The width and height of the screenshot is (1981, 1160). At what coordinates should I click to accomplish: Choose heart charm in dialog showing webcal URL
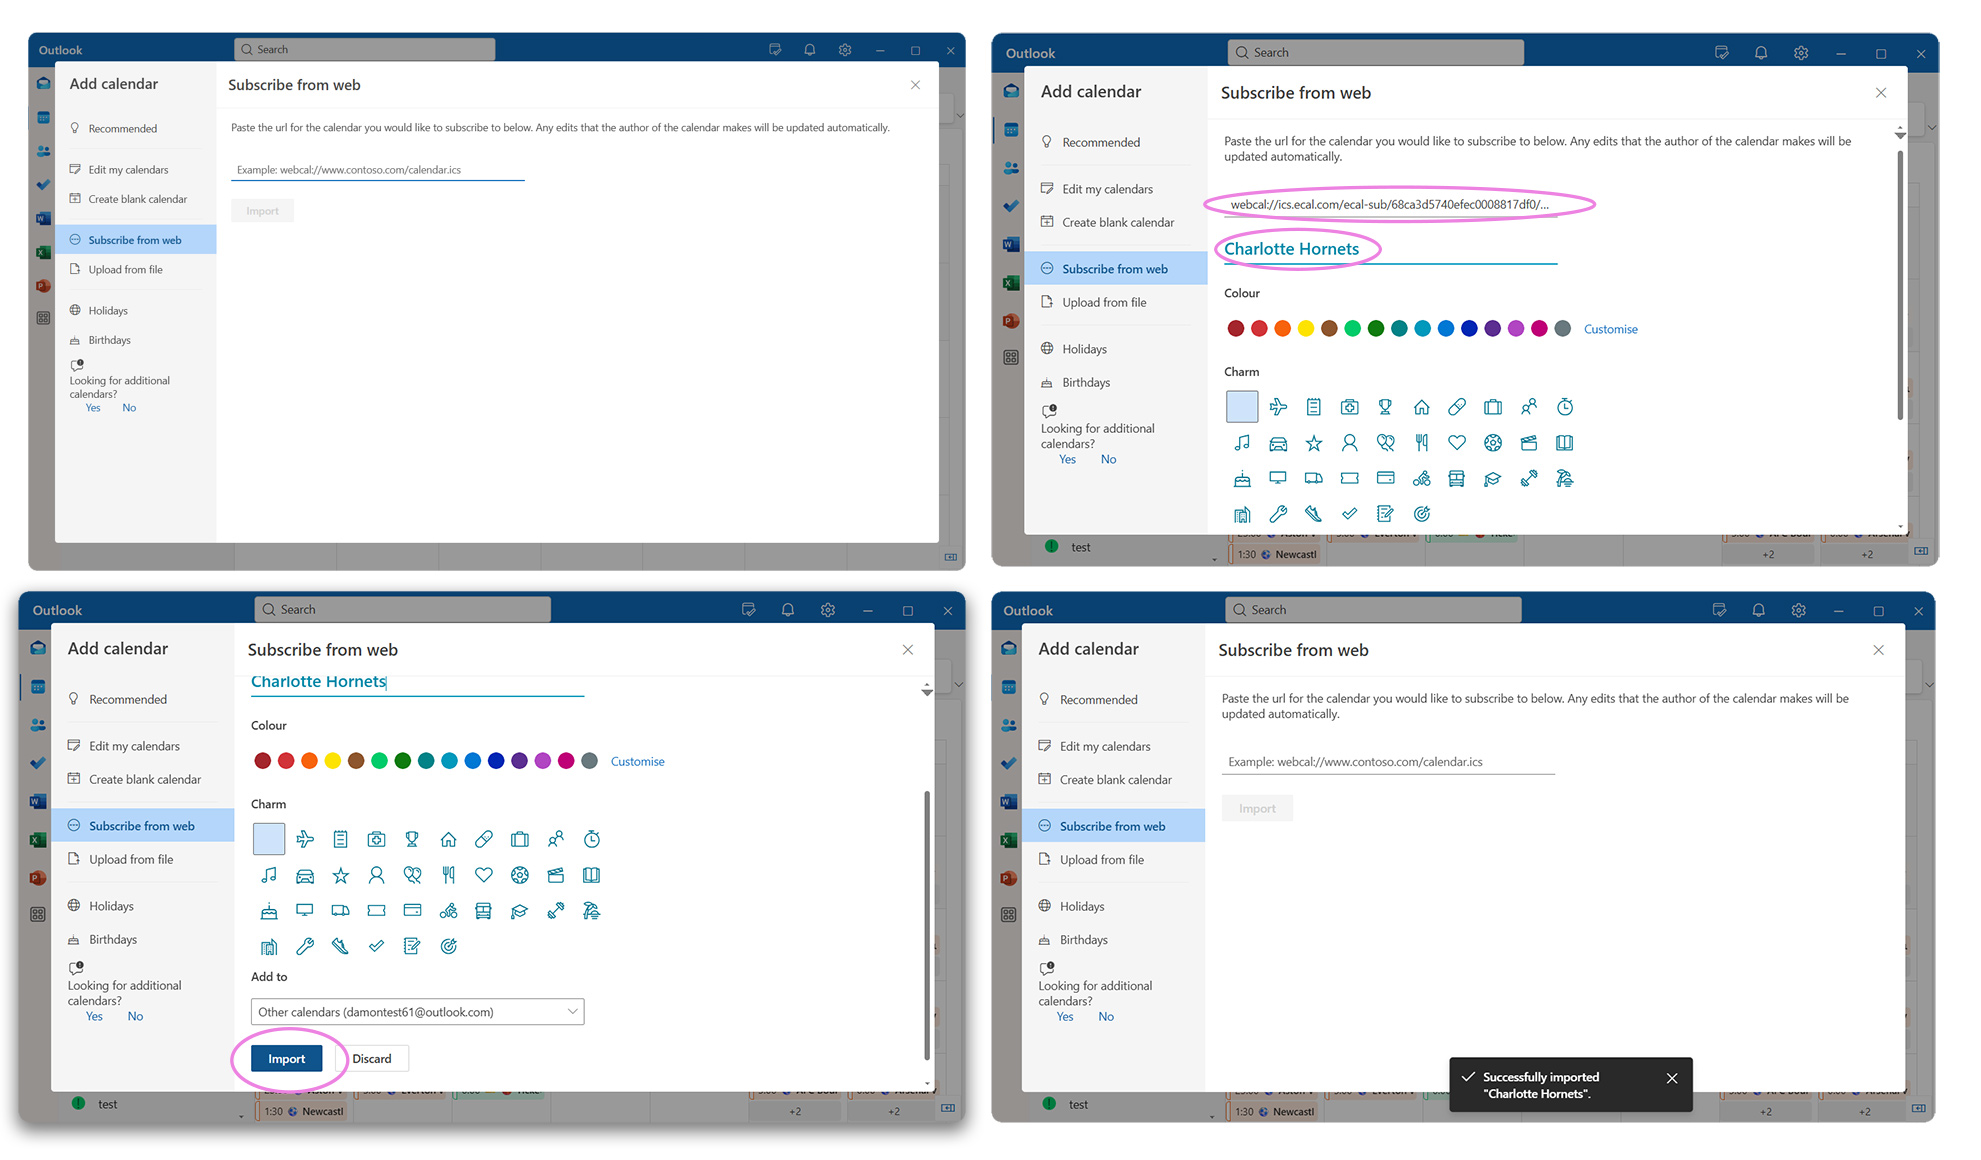(1457, 443)
